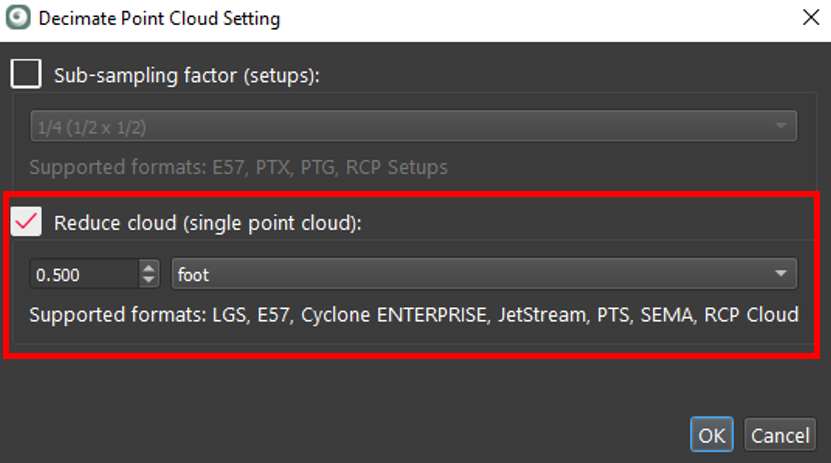Screen dimensions: 831x463
Task: Close the Decimate Point Cloud Setting dialog
Action: coord(808,18)
